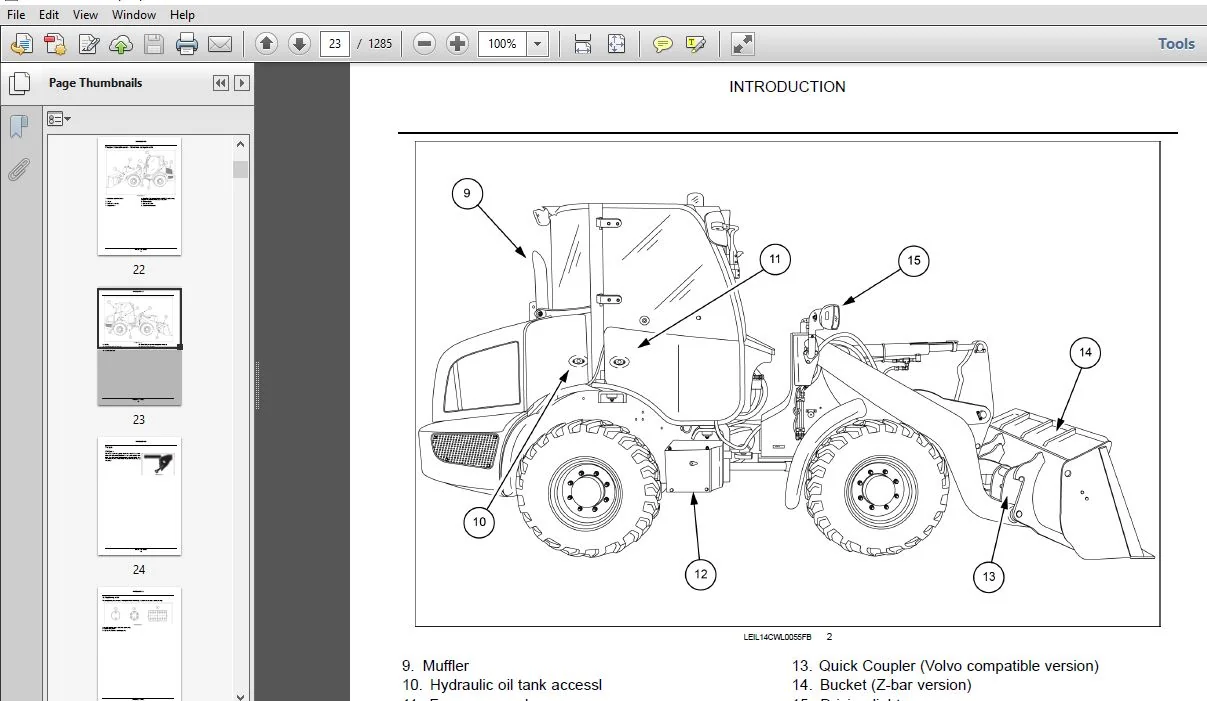Print the document using printer icon

pyautogui.click(x=187, y=44)
